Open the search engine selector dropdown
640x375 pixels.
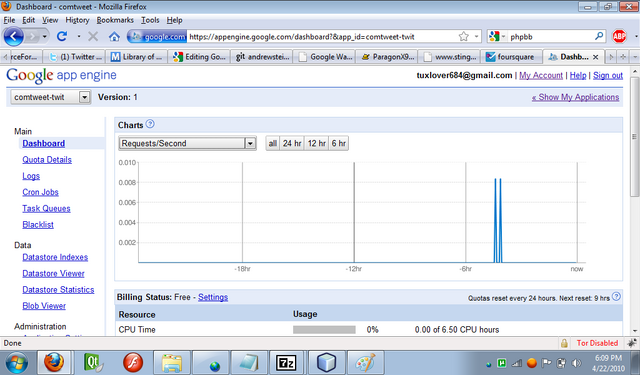497,37
